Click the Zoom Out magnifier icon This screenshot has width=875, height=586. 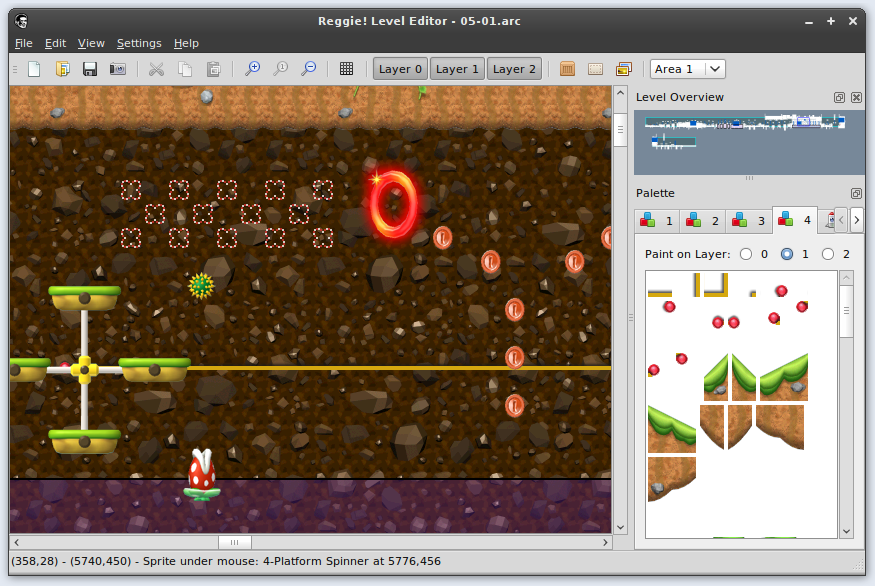point(309,69)
